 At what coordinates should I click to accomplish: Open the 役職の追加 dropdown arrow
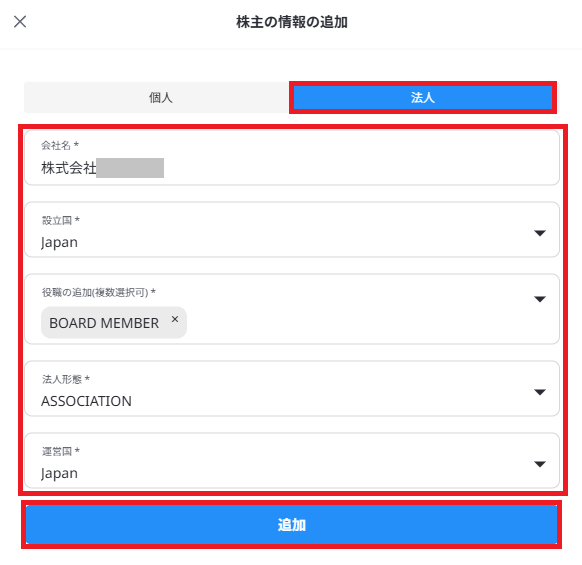(540, 299)
